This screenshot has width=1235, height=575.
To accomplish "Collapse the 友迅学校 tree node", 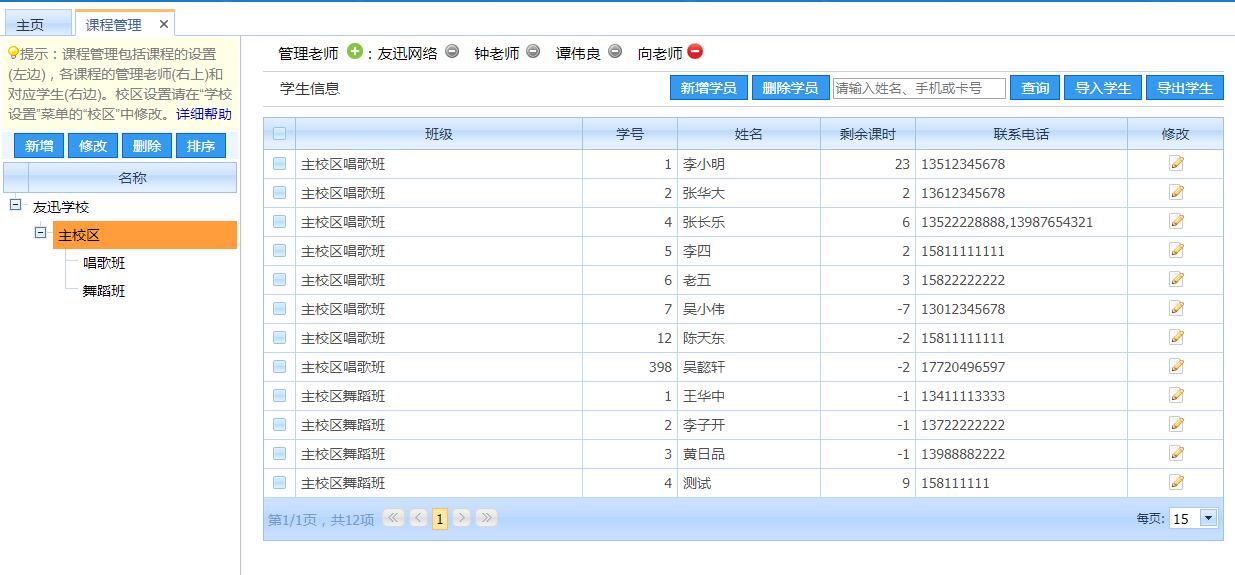I will pos(16,205).
